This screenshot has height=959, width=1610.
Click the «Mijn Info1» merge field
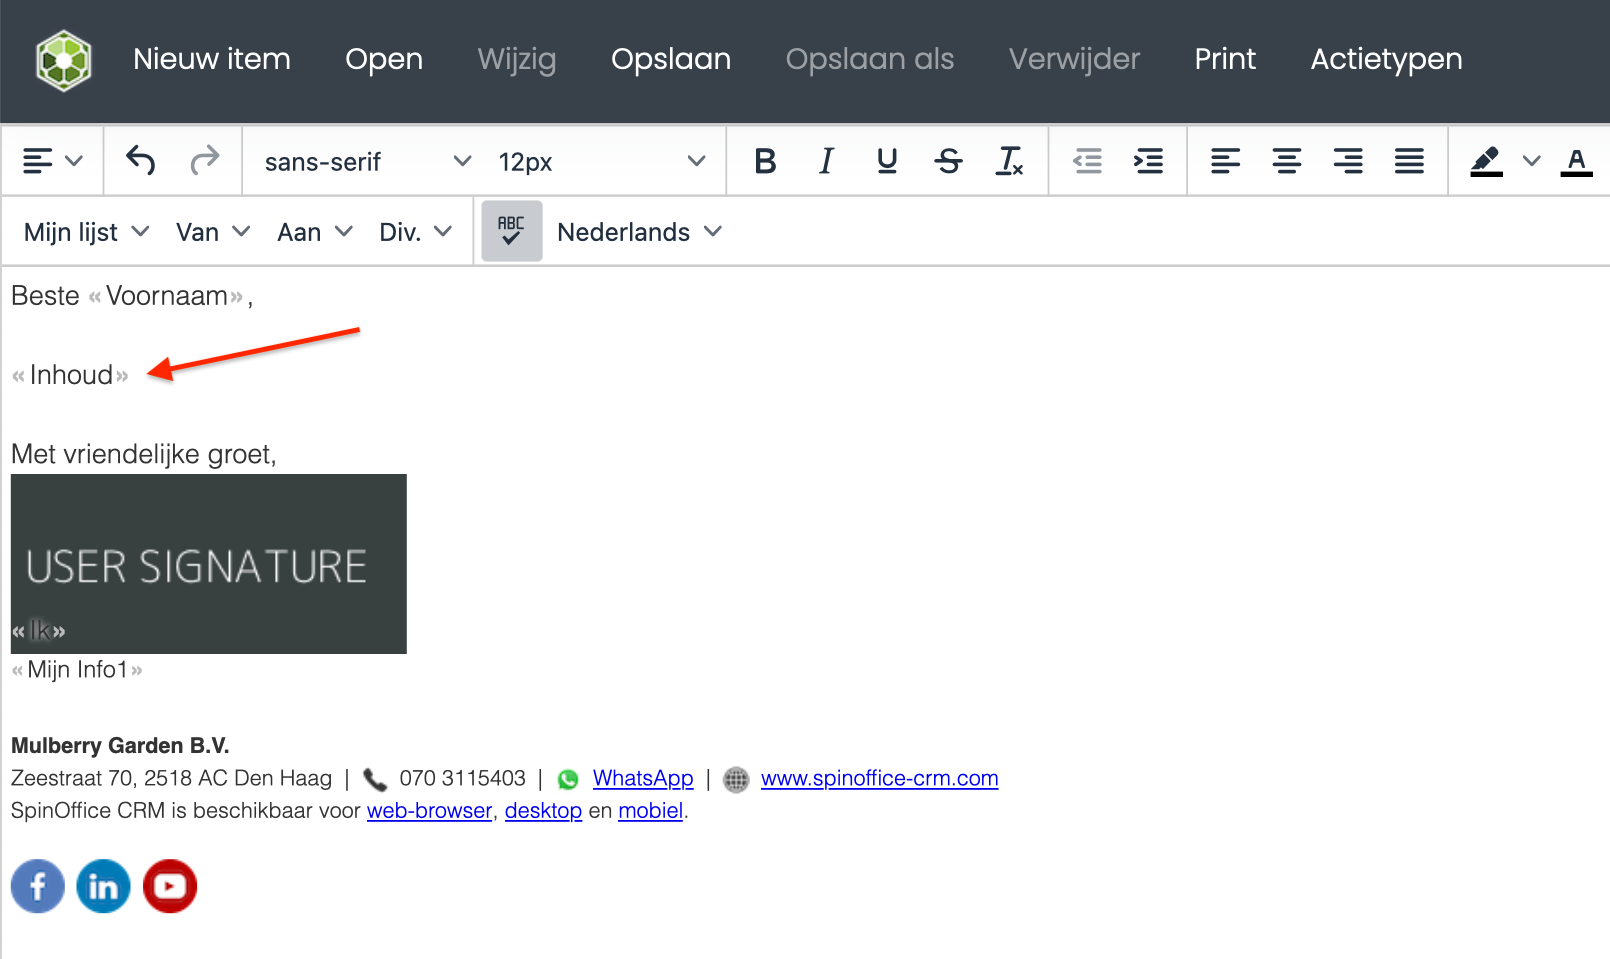tap(77, 670)
